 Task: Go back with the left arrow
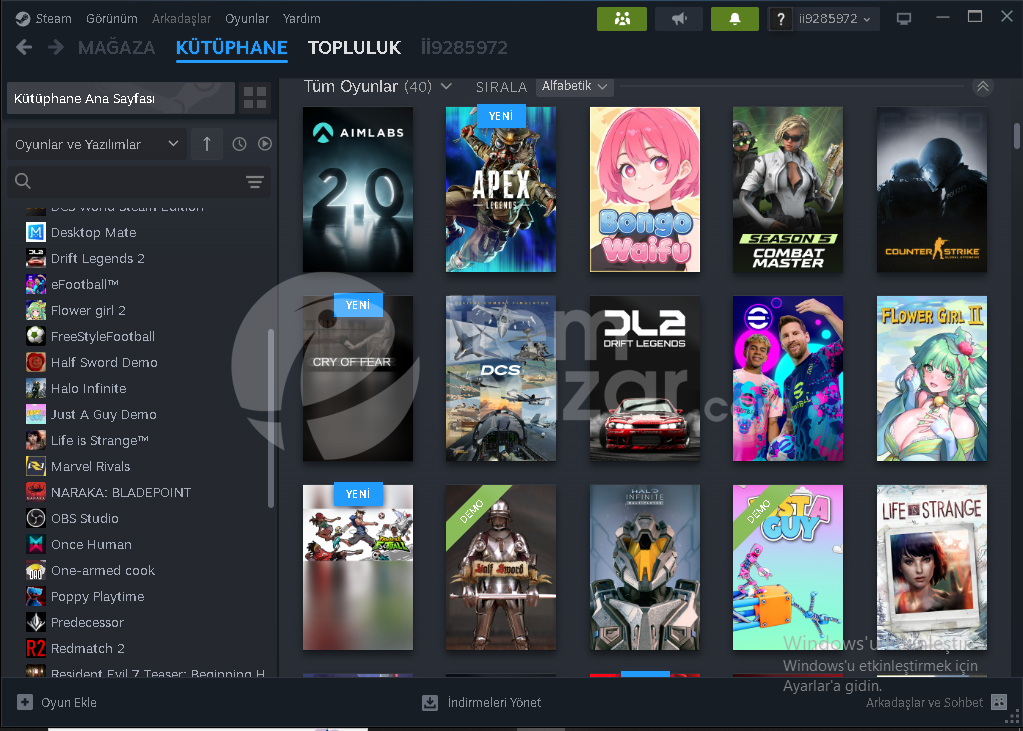pos(24,47)
